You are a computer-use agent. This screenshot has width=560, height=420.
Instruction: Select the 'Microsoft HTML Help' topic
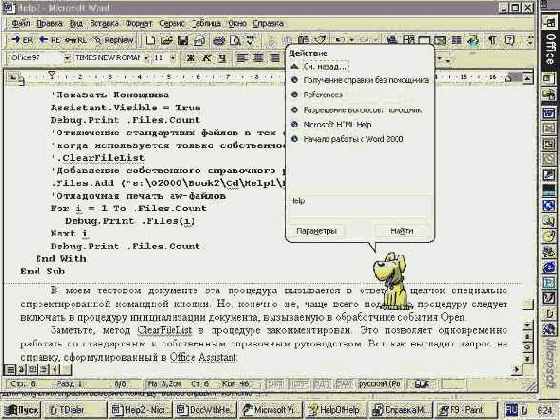click(x=338, y=125)
